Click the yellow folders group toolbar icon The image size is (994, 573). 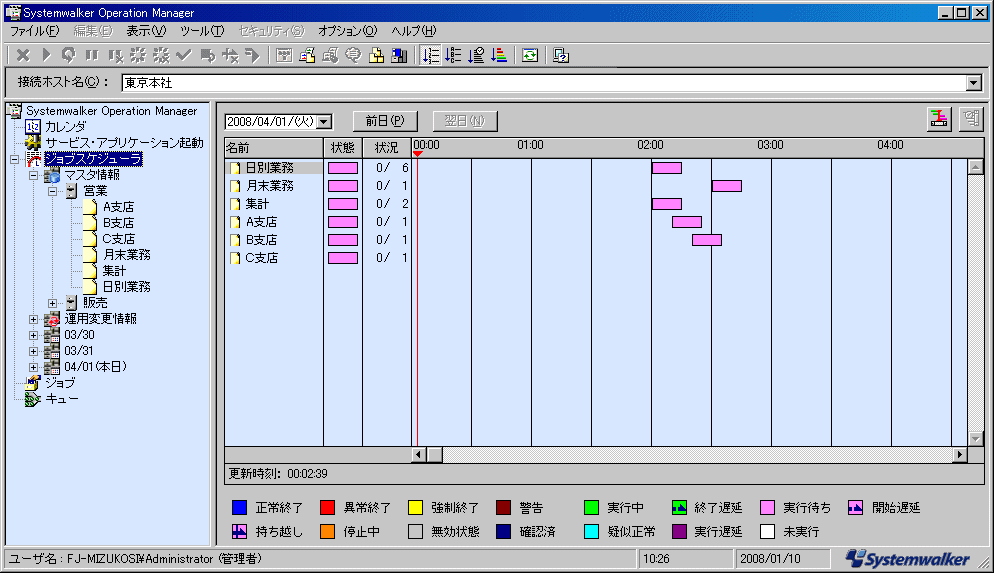(377, 56)
